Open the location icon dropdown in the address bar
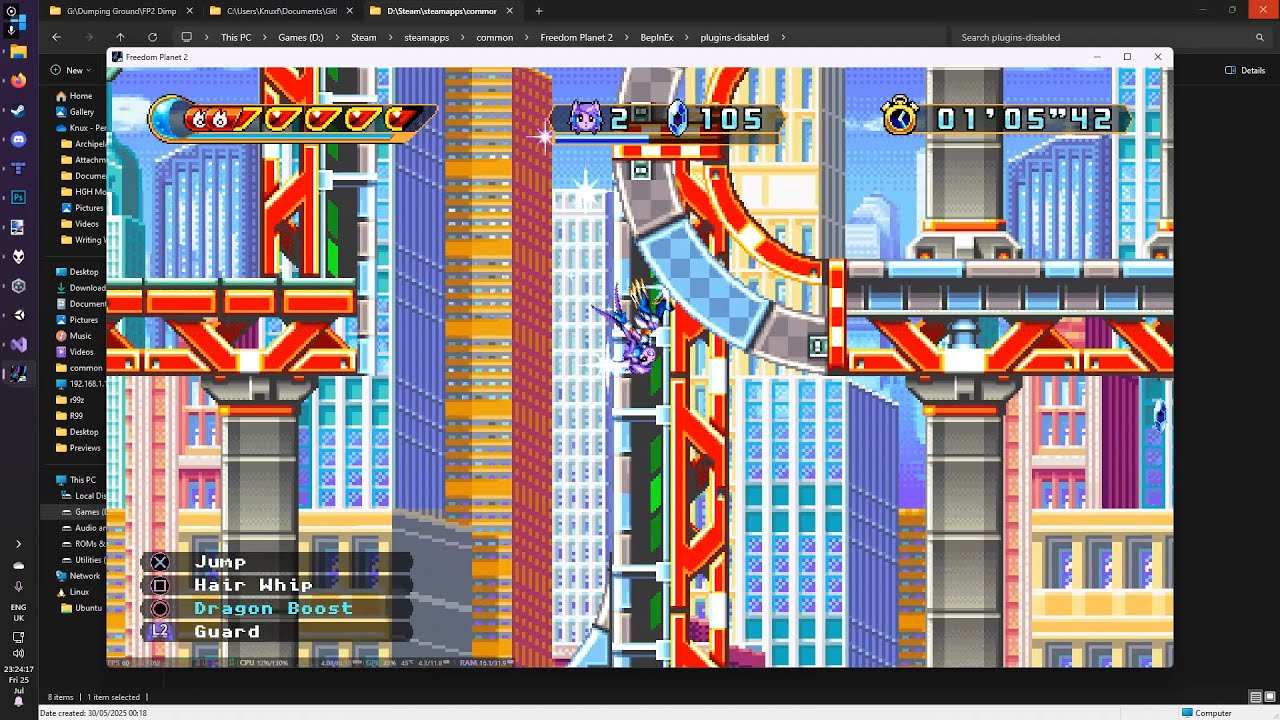The height and width of the screenshot is (720, 1280). [186, 37]
